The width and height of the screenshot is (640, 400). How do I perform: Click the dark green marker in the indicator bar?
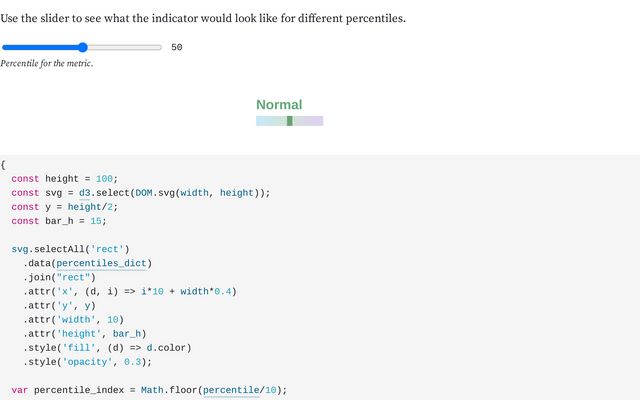(290, 121)
